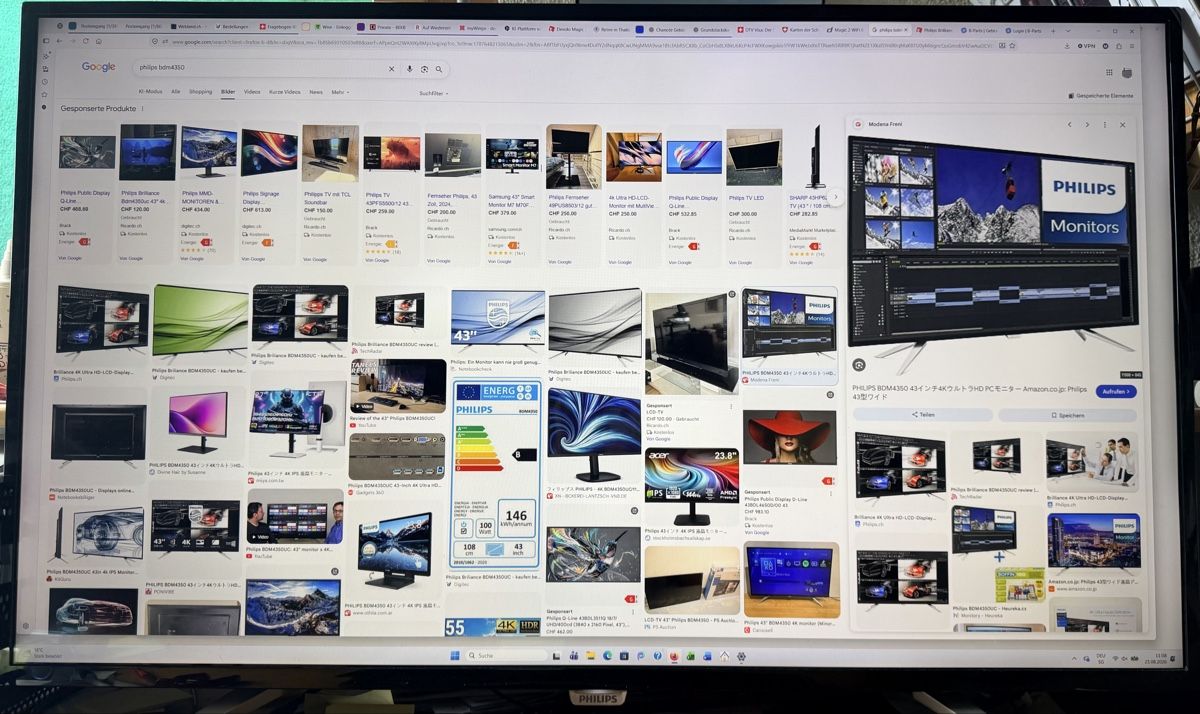Screen dimensions: 1200x714
Task: Close the image preview panel
Action: point(1122,125)
